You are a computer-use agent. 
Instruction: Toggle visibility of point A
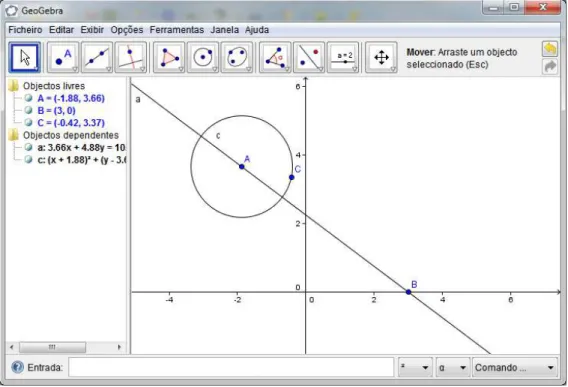click(x=28, y=98)
